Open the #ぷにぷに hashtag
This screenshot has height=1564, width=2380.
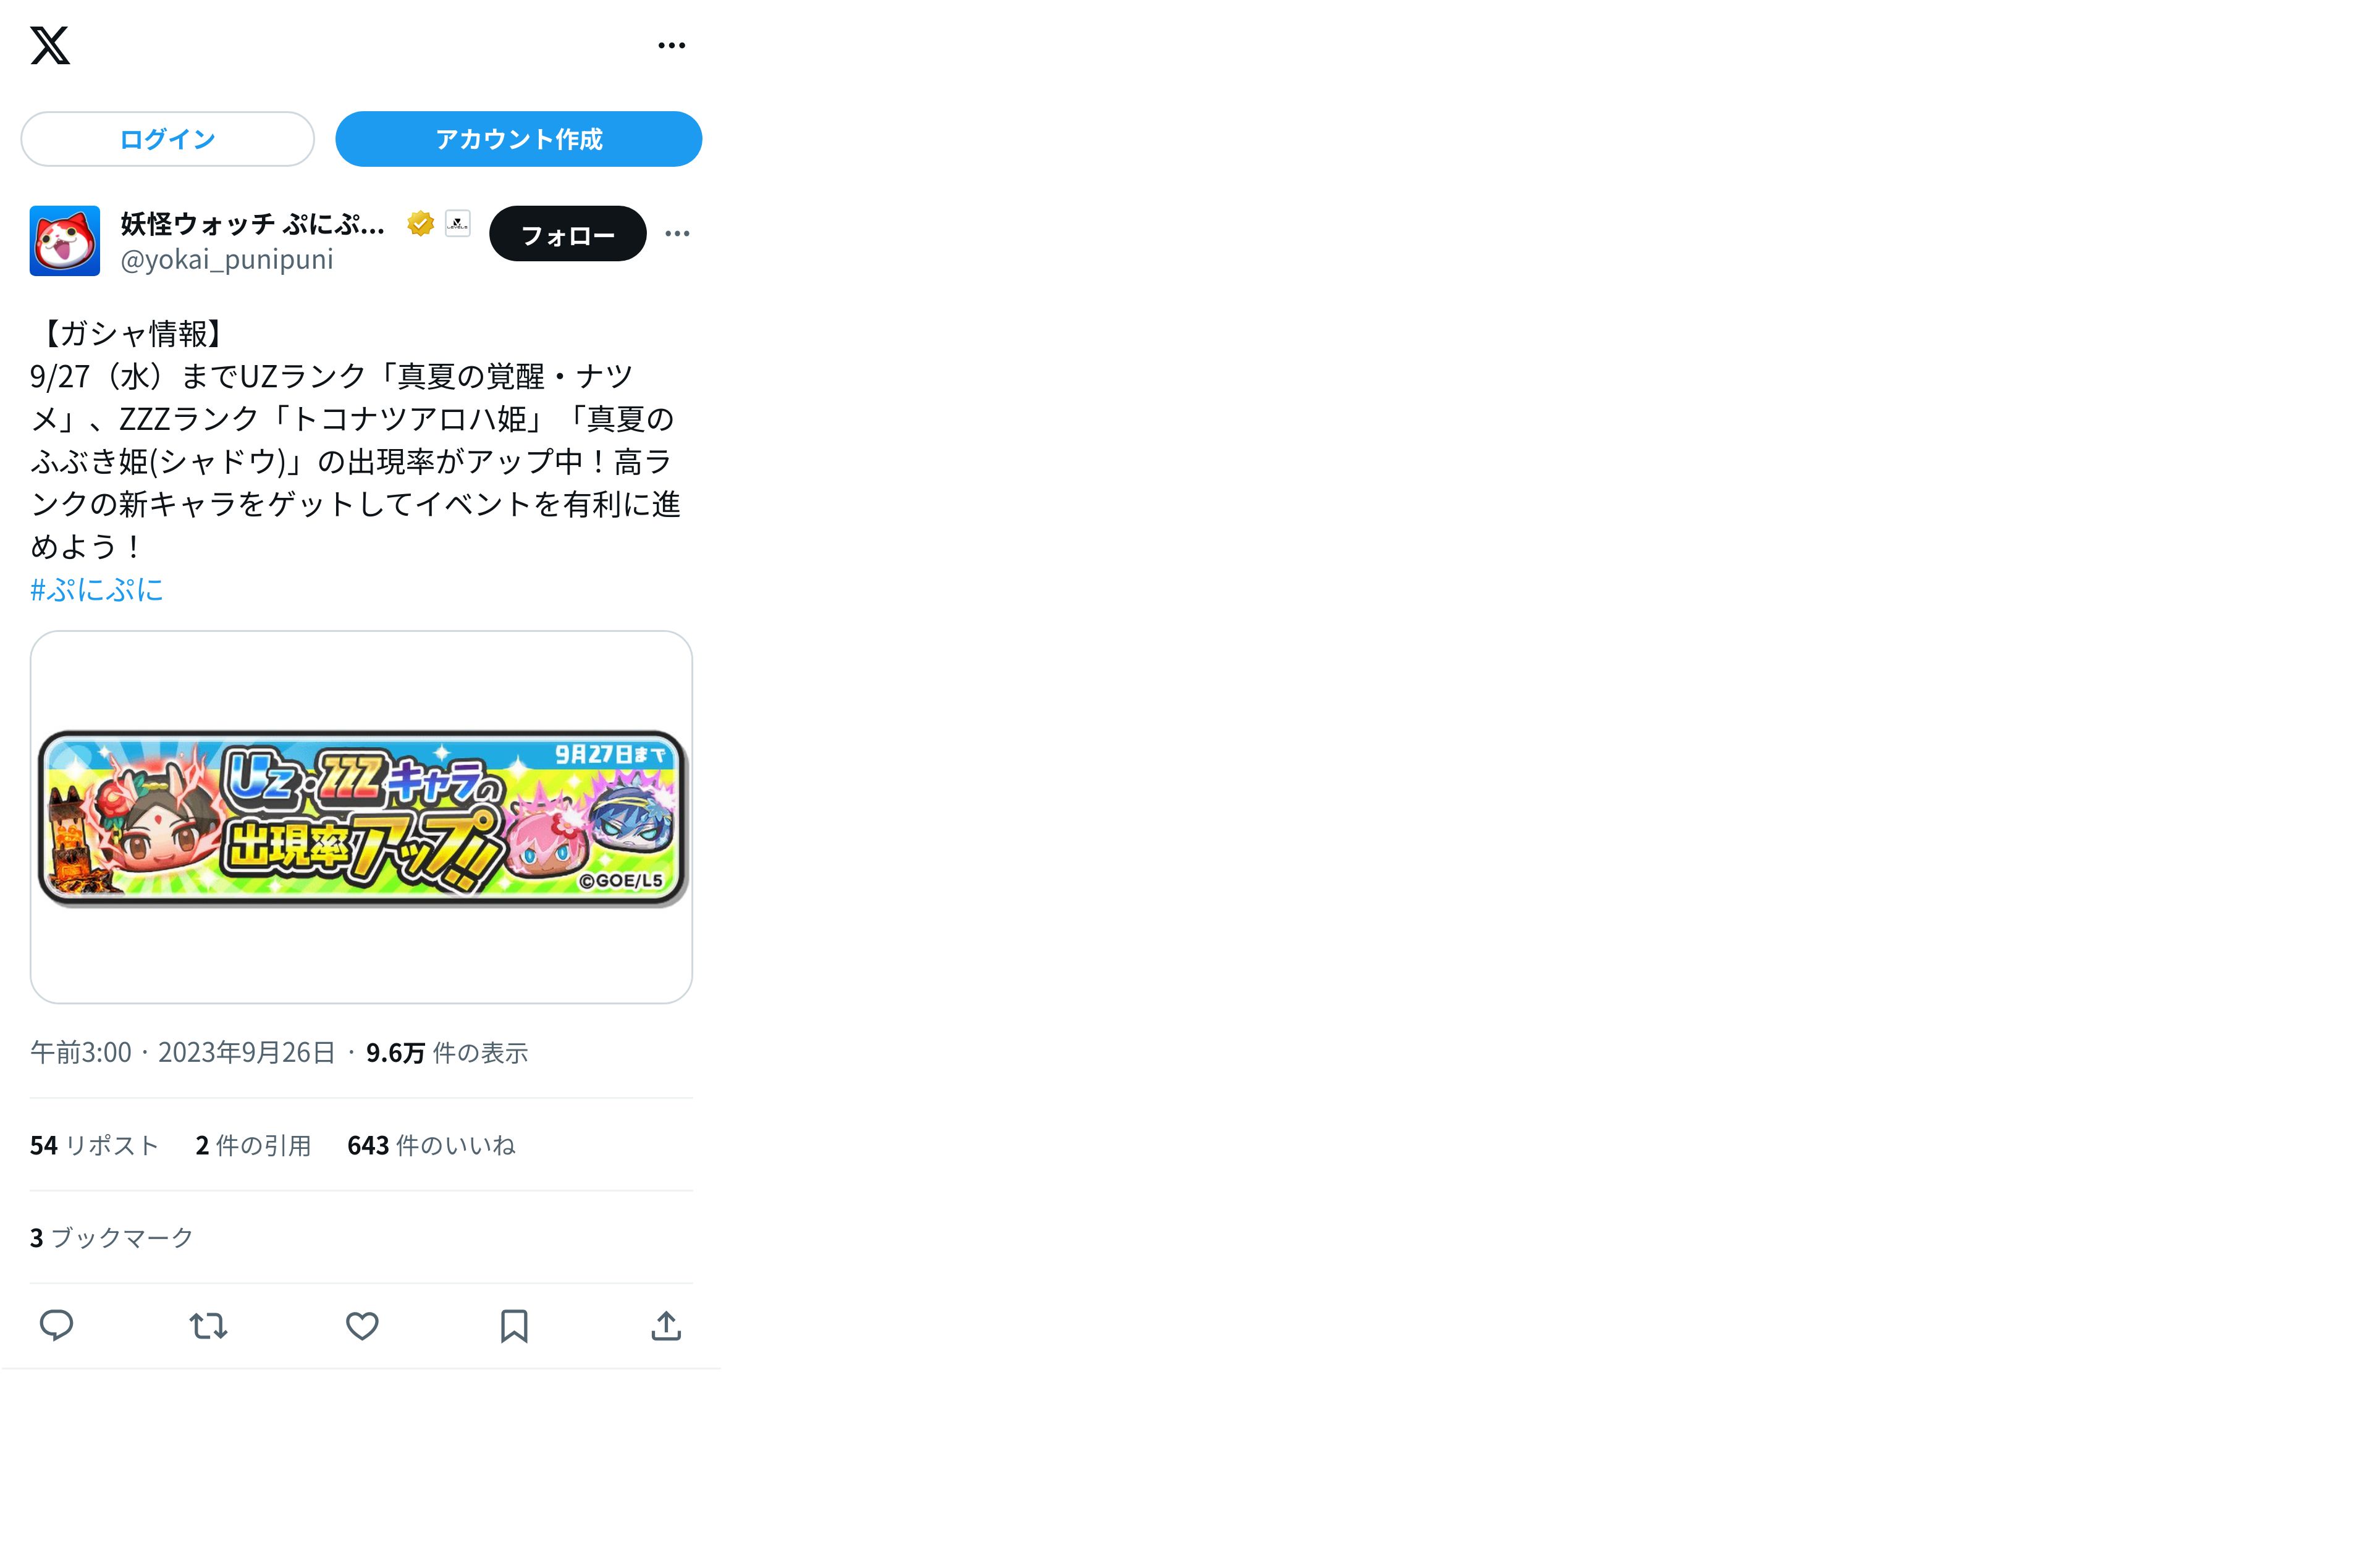point(96,590)
